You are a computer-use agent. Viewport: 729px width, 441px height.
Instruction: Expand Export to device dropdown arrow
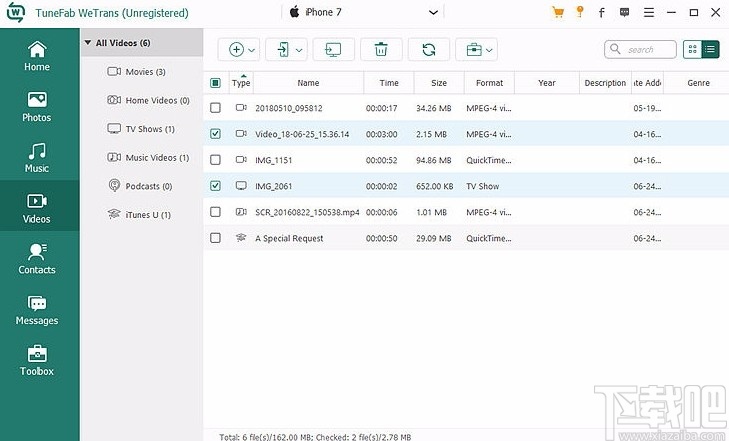(299, 50)
